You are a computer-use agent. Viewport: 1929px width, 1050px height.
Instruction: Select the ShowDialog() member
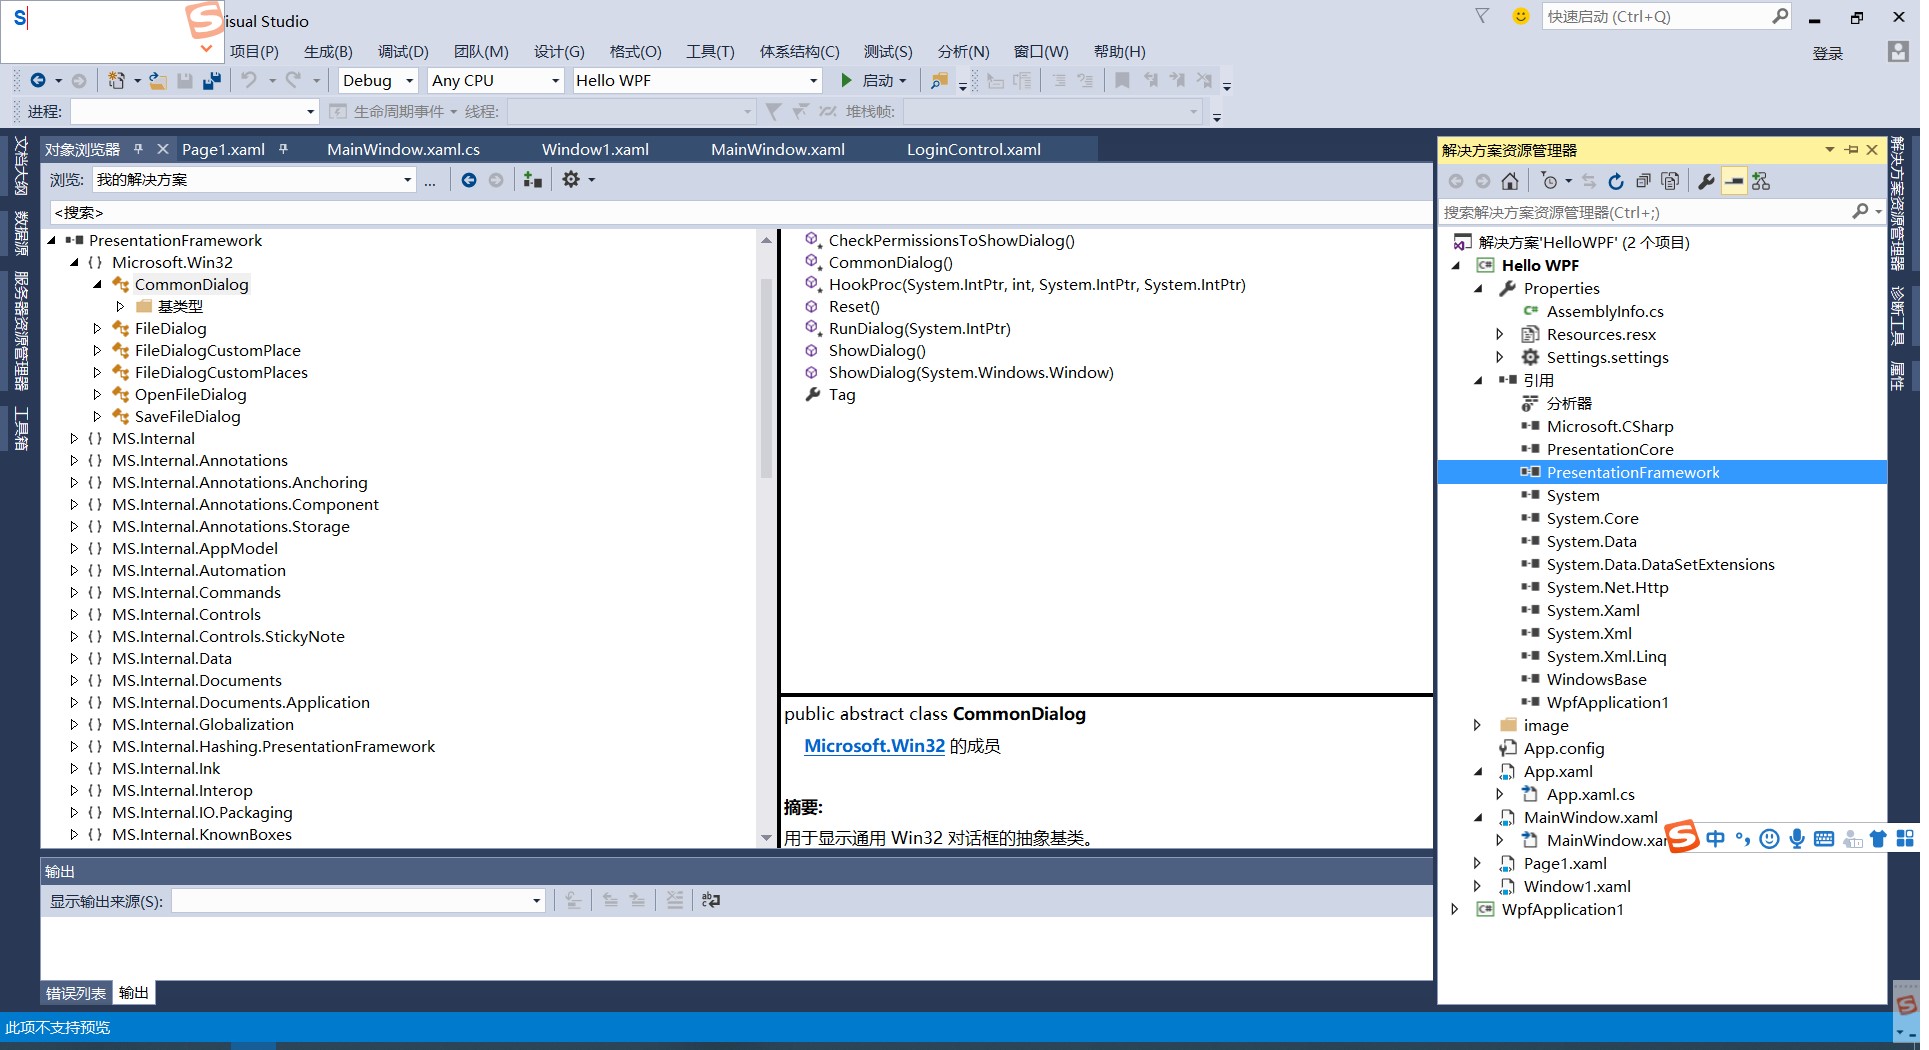(877, 350)
